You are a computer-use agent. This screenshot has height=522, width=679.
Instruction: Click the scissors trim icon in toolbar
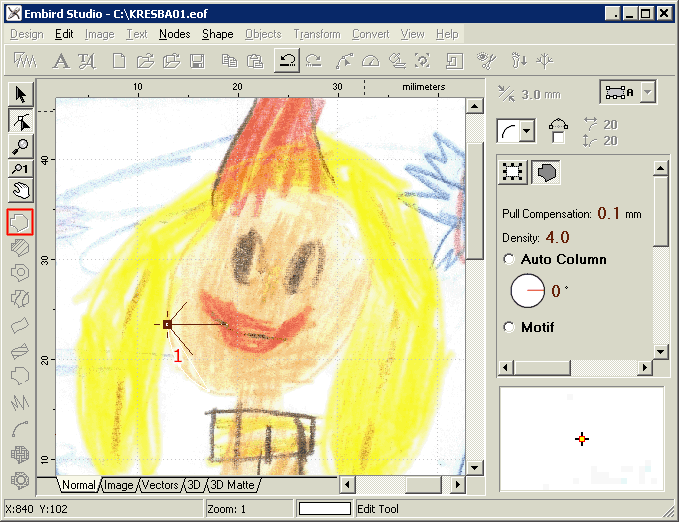point(486,61)
